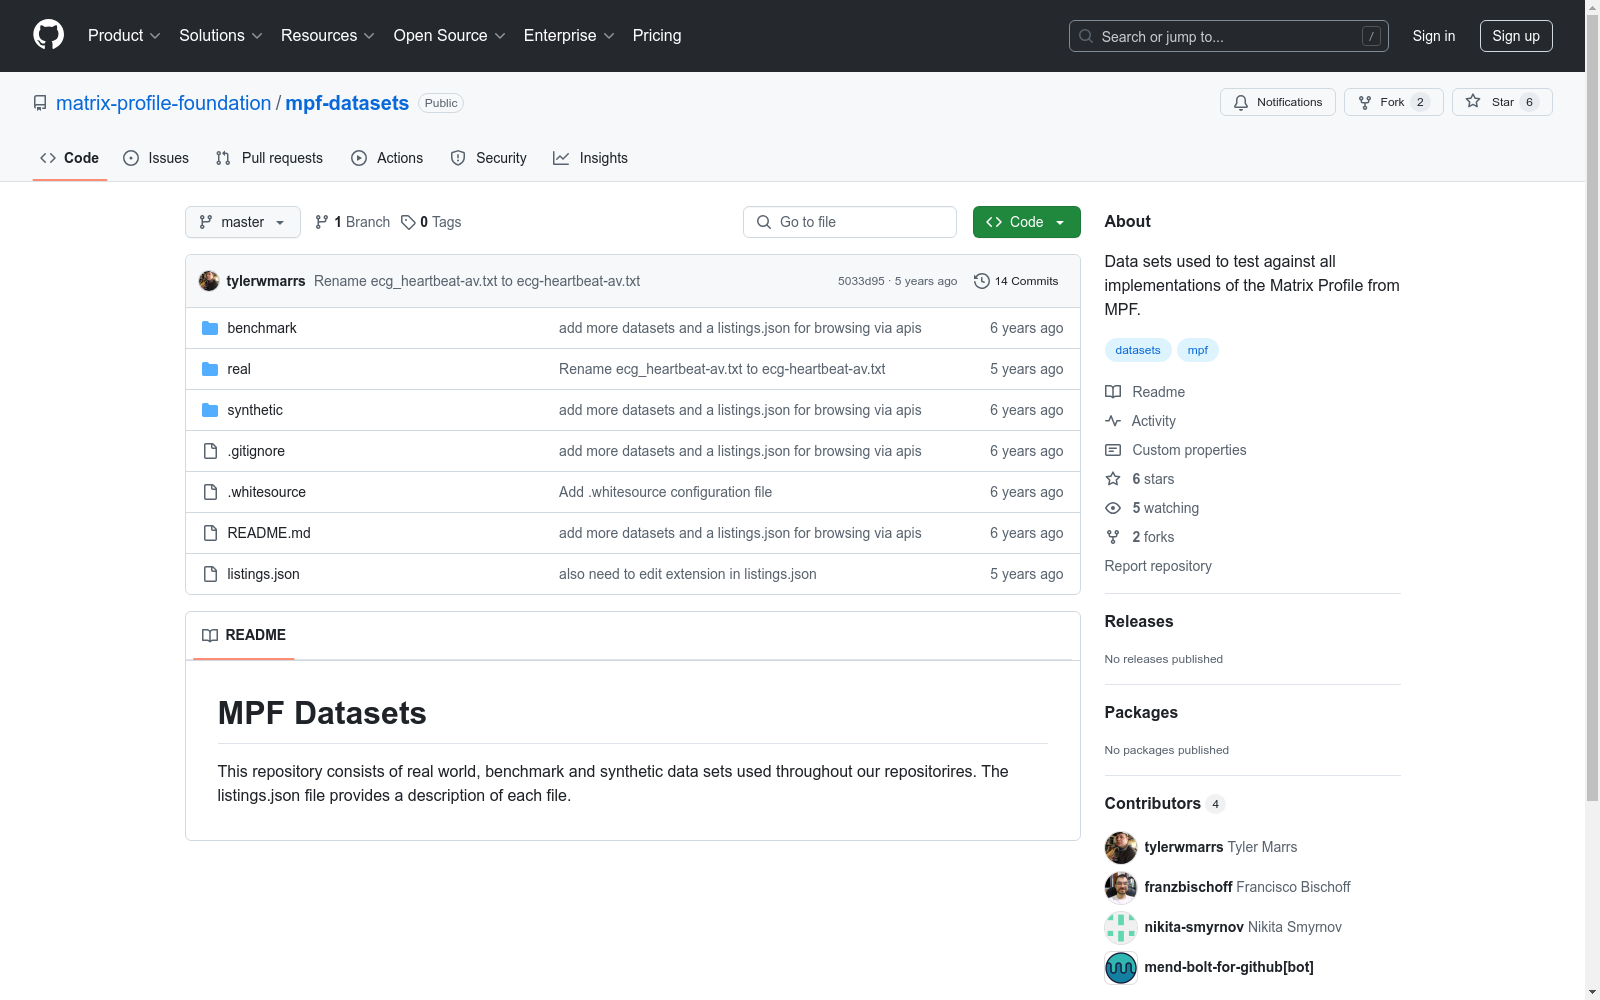Open 'also need to edit extension' commit message
This screenshot has width=1600, height=1000.
688,574
